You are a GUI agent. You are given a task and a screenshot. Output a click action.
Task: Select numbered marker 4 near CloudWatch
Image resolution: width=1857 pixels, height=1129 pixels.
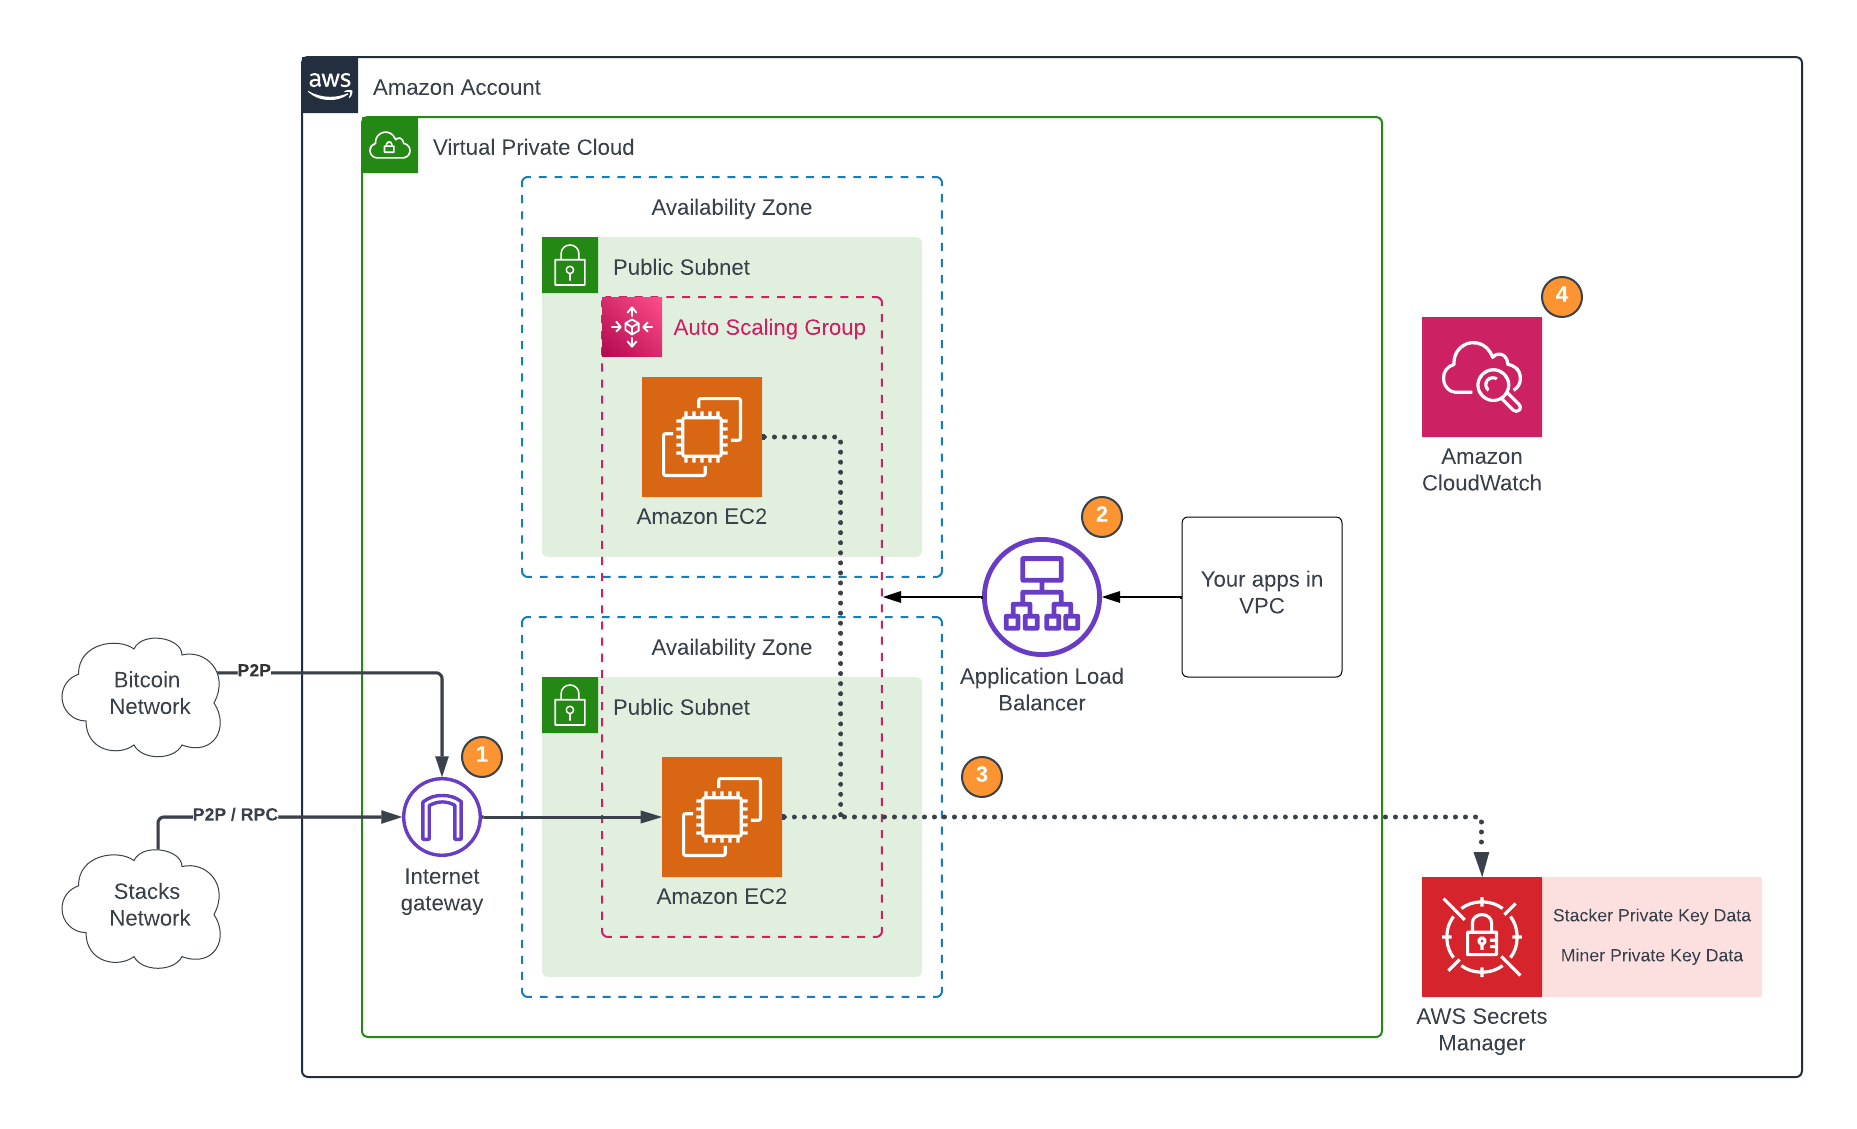pyautogui.click(x=1561, y=295)
